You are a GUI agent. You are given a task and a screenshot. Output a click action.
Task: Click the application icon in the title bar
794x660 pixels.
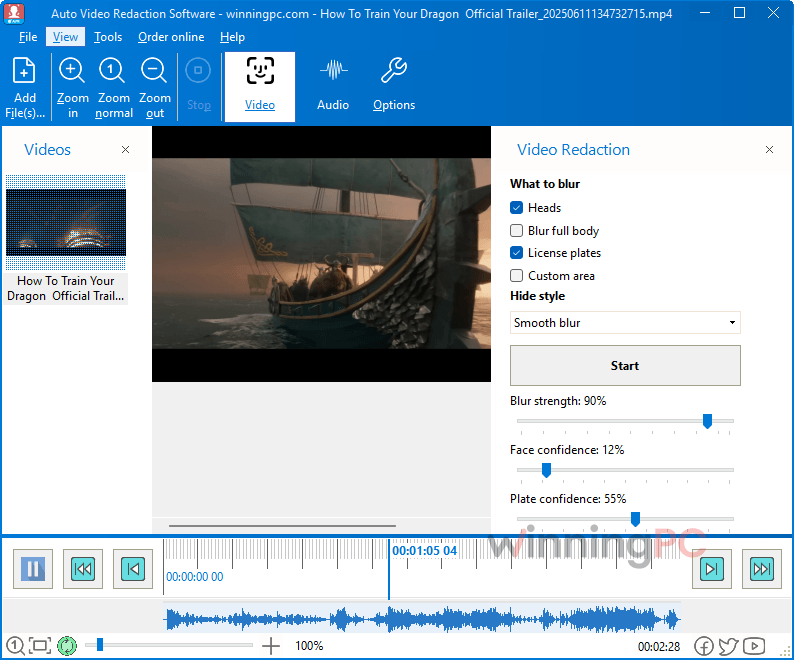pos(14,13)
